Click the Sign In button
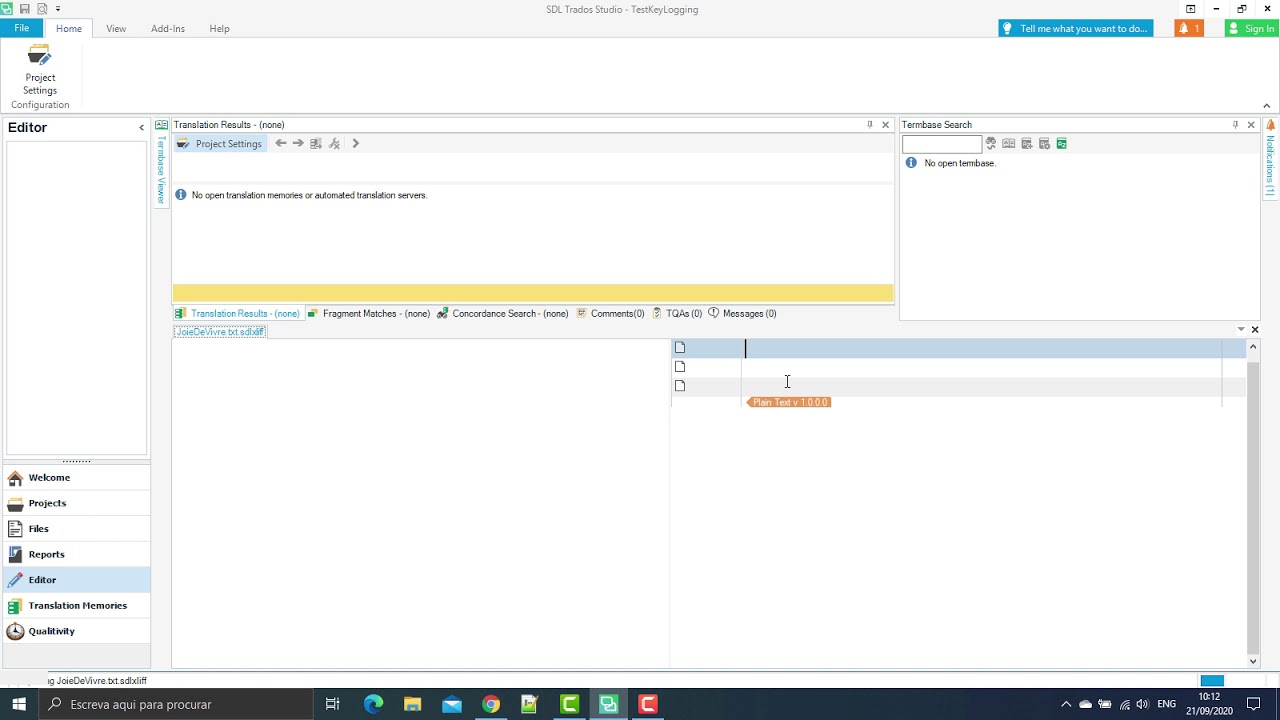Image resolution: width=1280 pixels, height=720 pixels. click(1252, 28)
